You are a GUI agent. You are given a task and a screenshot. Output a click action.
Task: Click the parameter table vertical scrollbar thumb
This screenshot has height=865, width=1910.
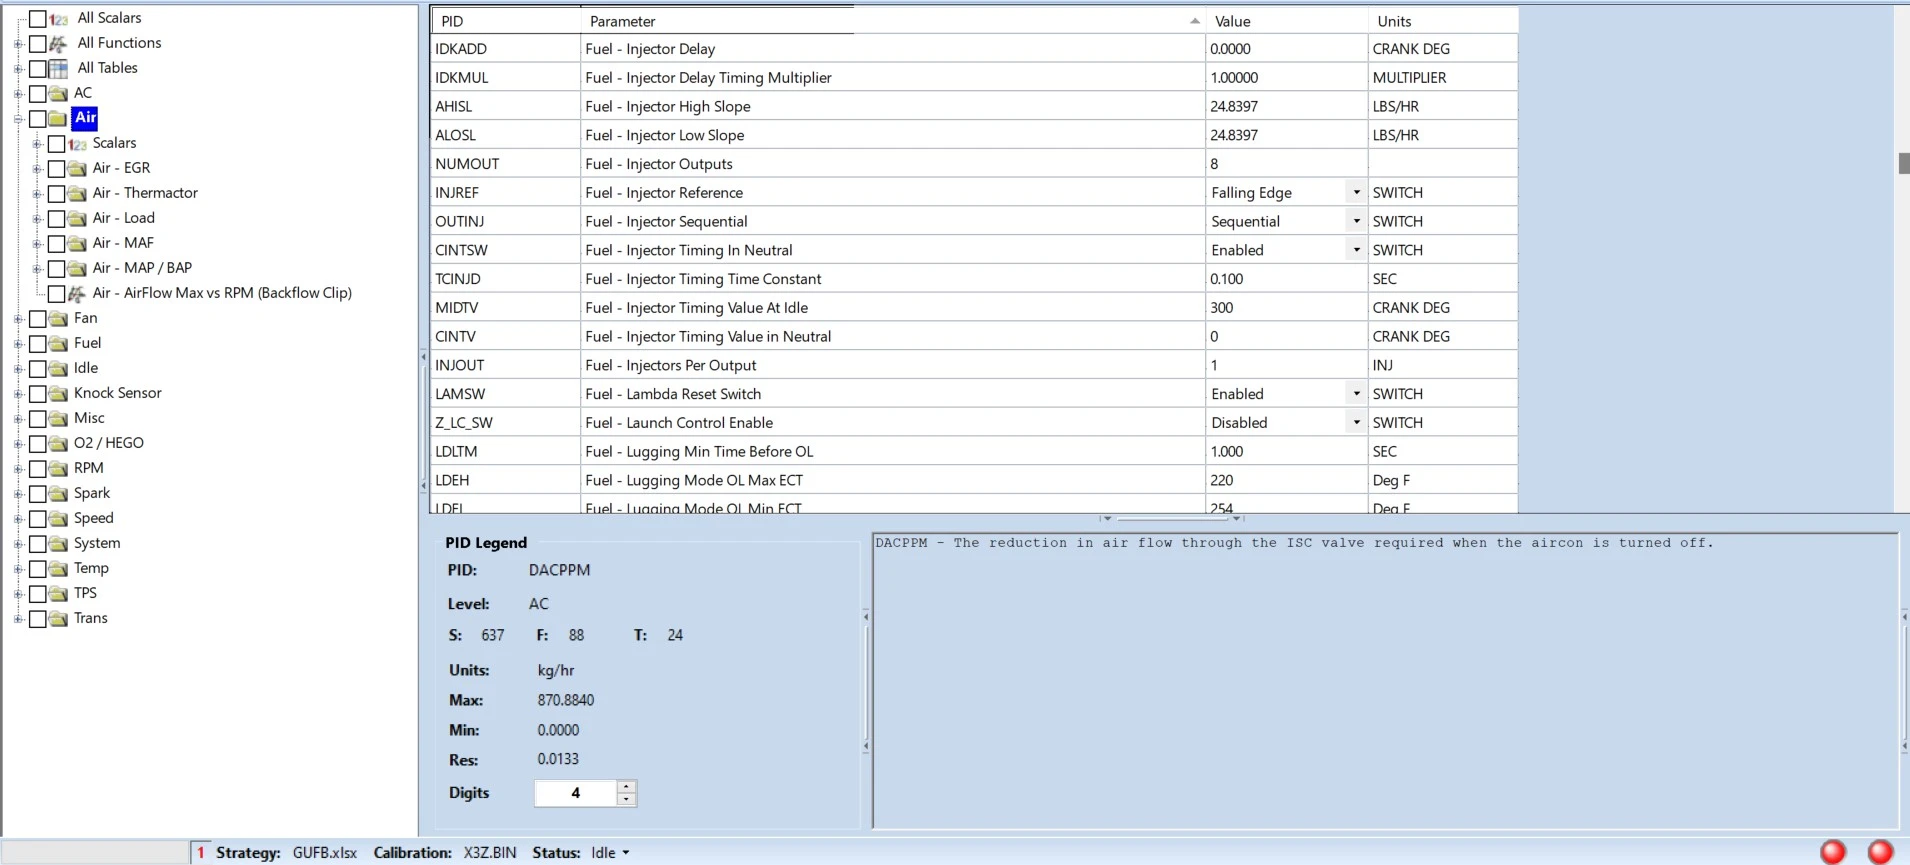(1904, 163)
